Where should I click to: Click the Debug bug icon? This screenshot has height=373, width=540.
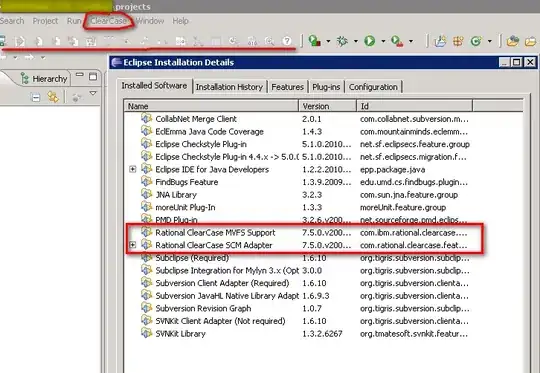point(342,41)
